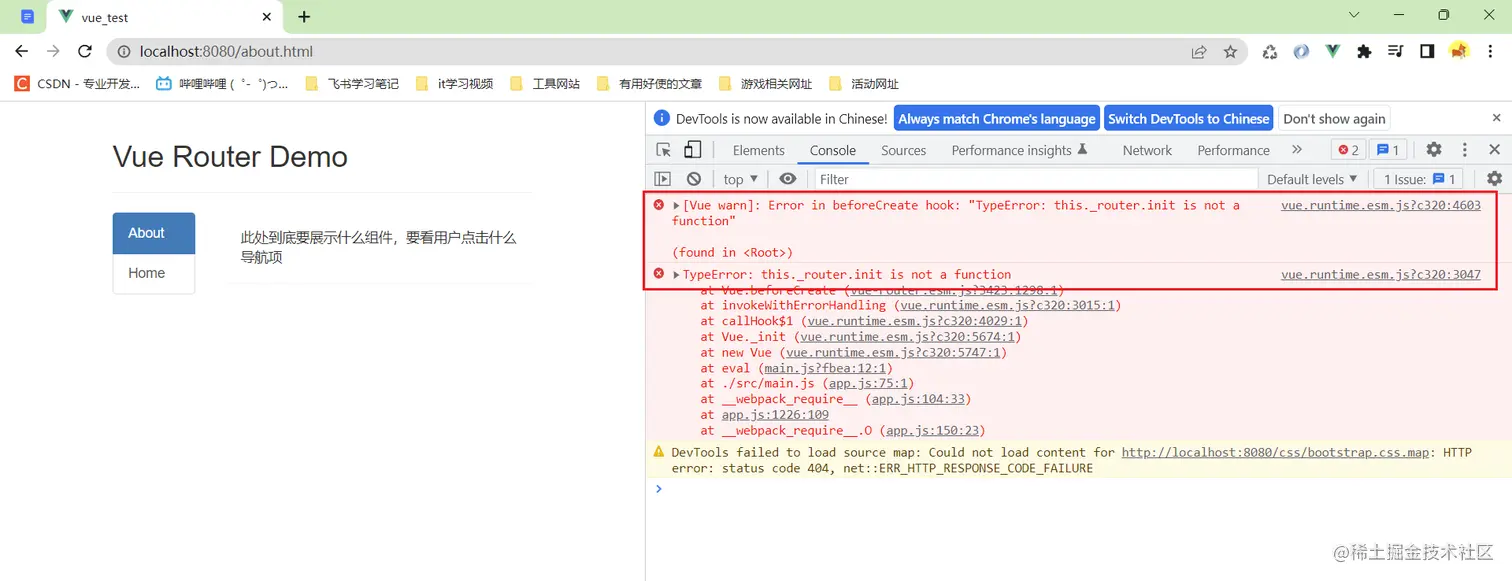The width and height of the screenshot is (1512, 581).
Task: Select the Home navigation item
Action: pyautogui.click(x=154, y=273)
